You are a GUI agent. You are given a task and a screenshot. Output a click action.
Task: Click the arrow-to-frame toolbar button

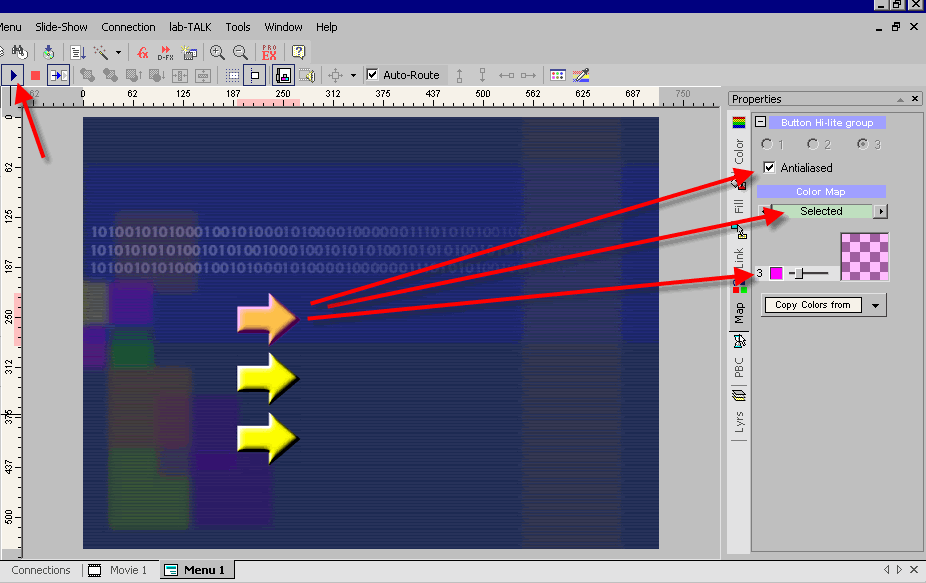click(x=58, y=75)
